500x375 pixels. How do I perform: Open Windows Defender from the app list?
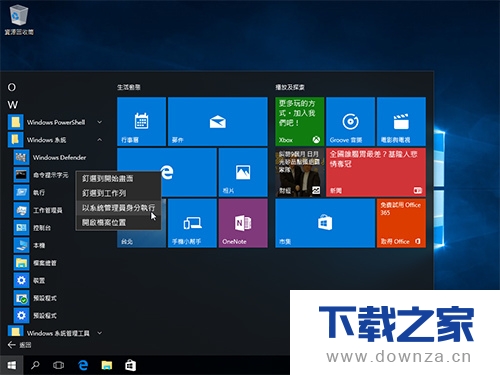[50, 157]
